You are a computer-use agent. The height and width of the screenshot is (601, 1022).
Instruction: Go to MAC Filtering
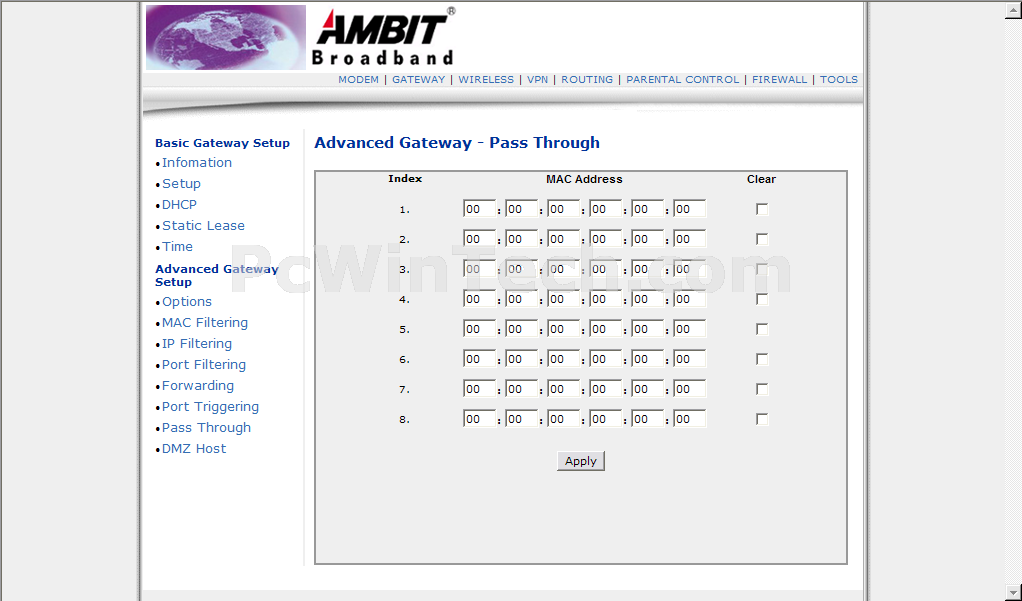(205, 323)
